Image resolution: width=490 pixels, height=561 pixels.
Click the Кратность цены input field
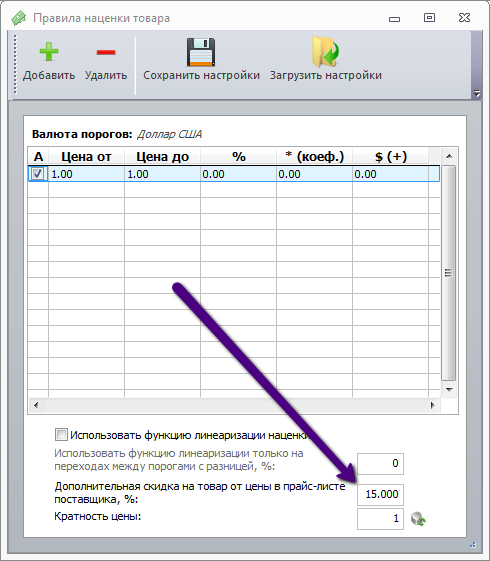(x=380, y=519)
